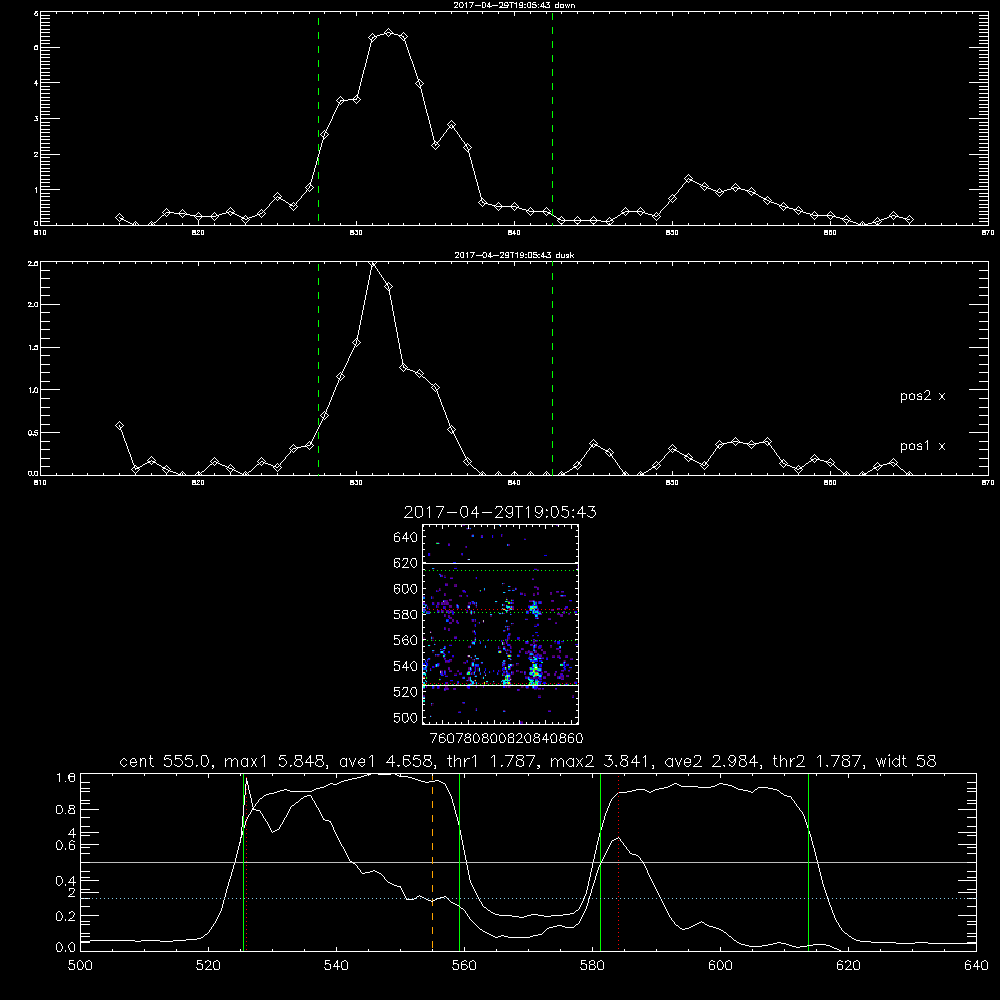Select the timestamp title above the heatmap
Viewport: 1000px width, 1000px height.
coord(500,512)
